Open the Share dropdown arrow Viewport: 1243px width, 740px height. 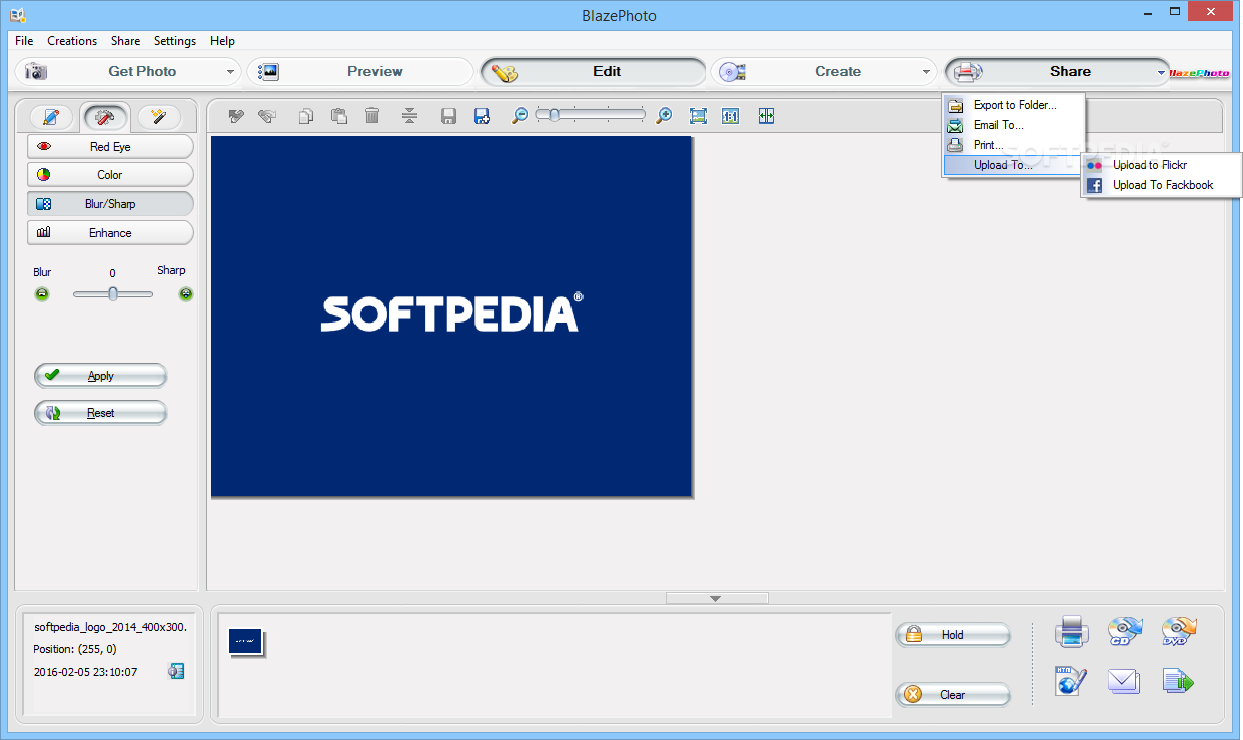click(1162, 72)
